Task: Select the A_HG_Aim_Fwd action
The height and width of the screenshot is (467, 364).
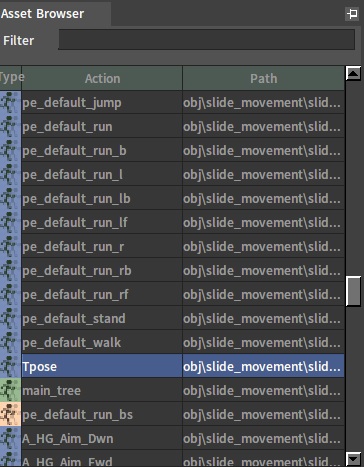Action: (102, 459)
